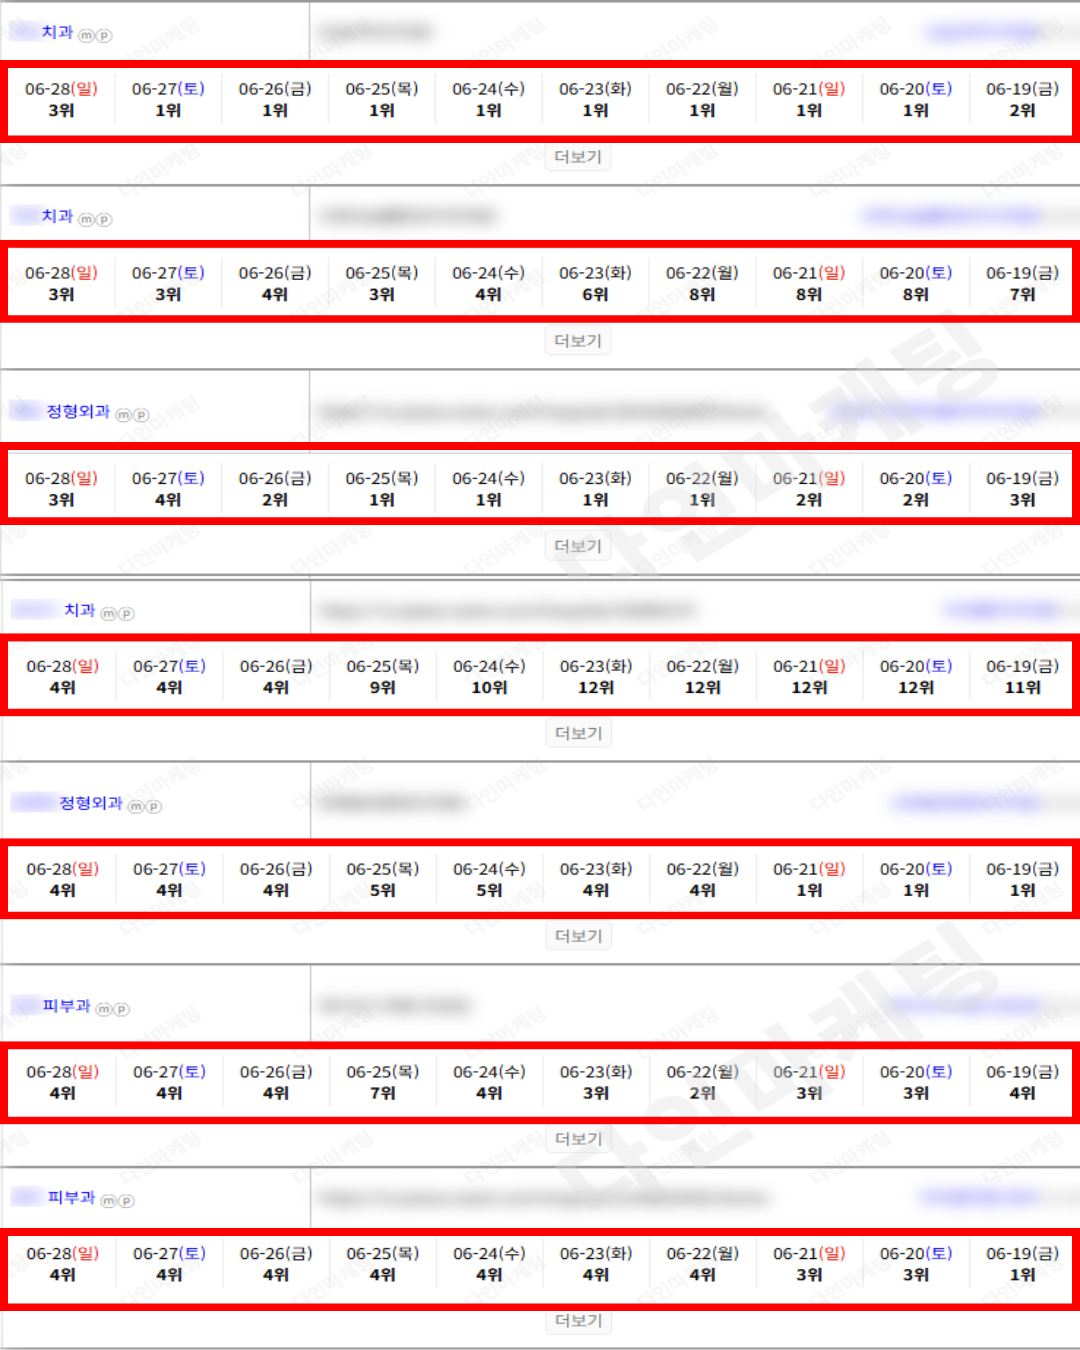The height and width of the screenshot is (1350, 1080).
Task: Select the 06-22 8위 rank cell
Action: (x=702, y=284)
